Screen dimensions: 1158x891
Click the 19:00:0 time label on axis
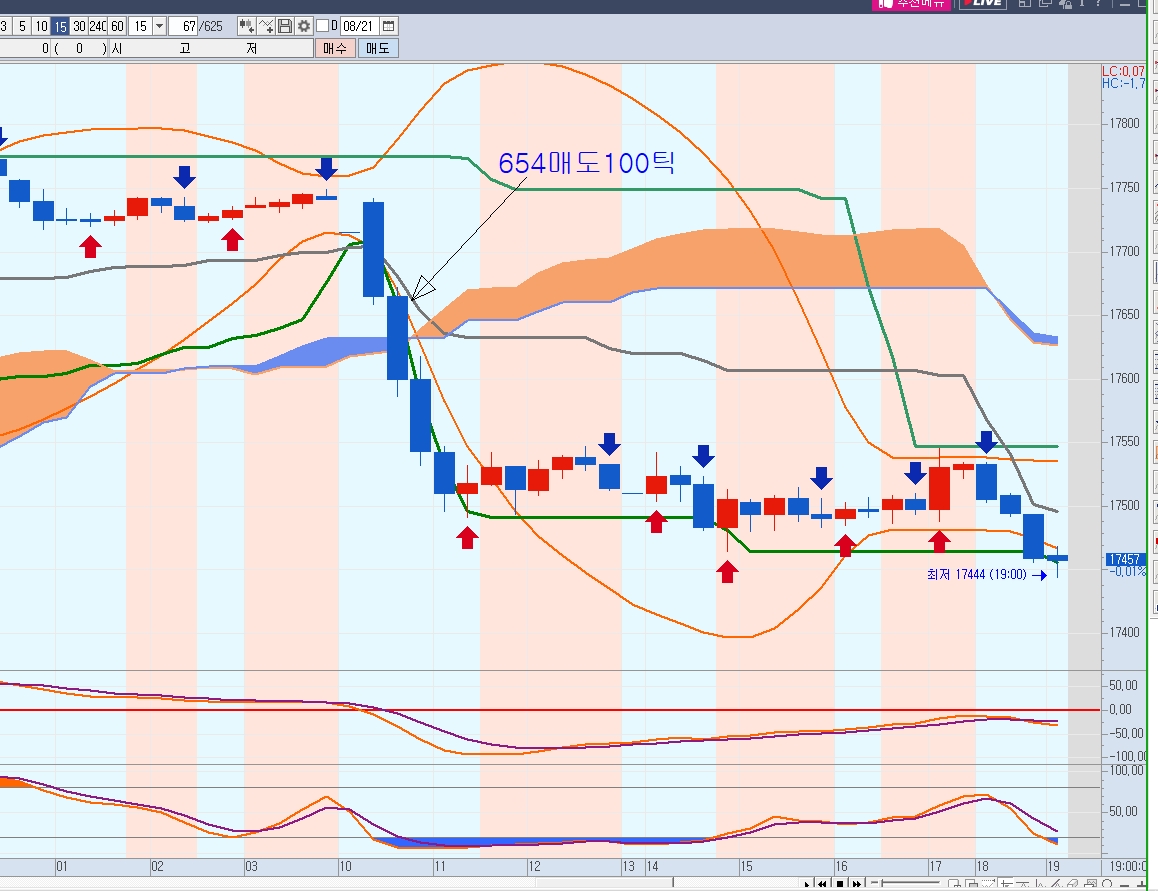coord(1128,866)
